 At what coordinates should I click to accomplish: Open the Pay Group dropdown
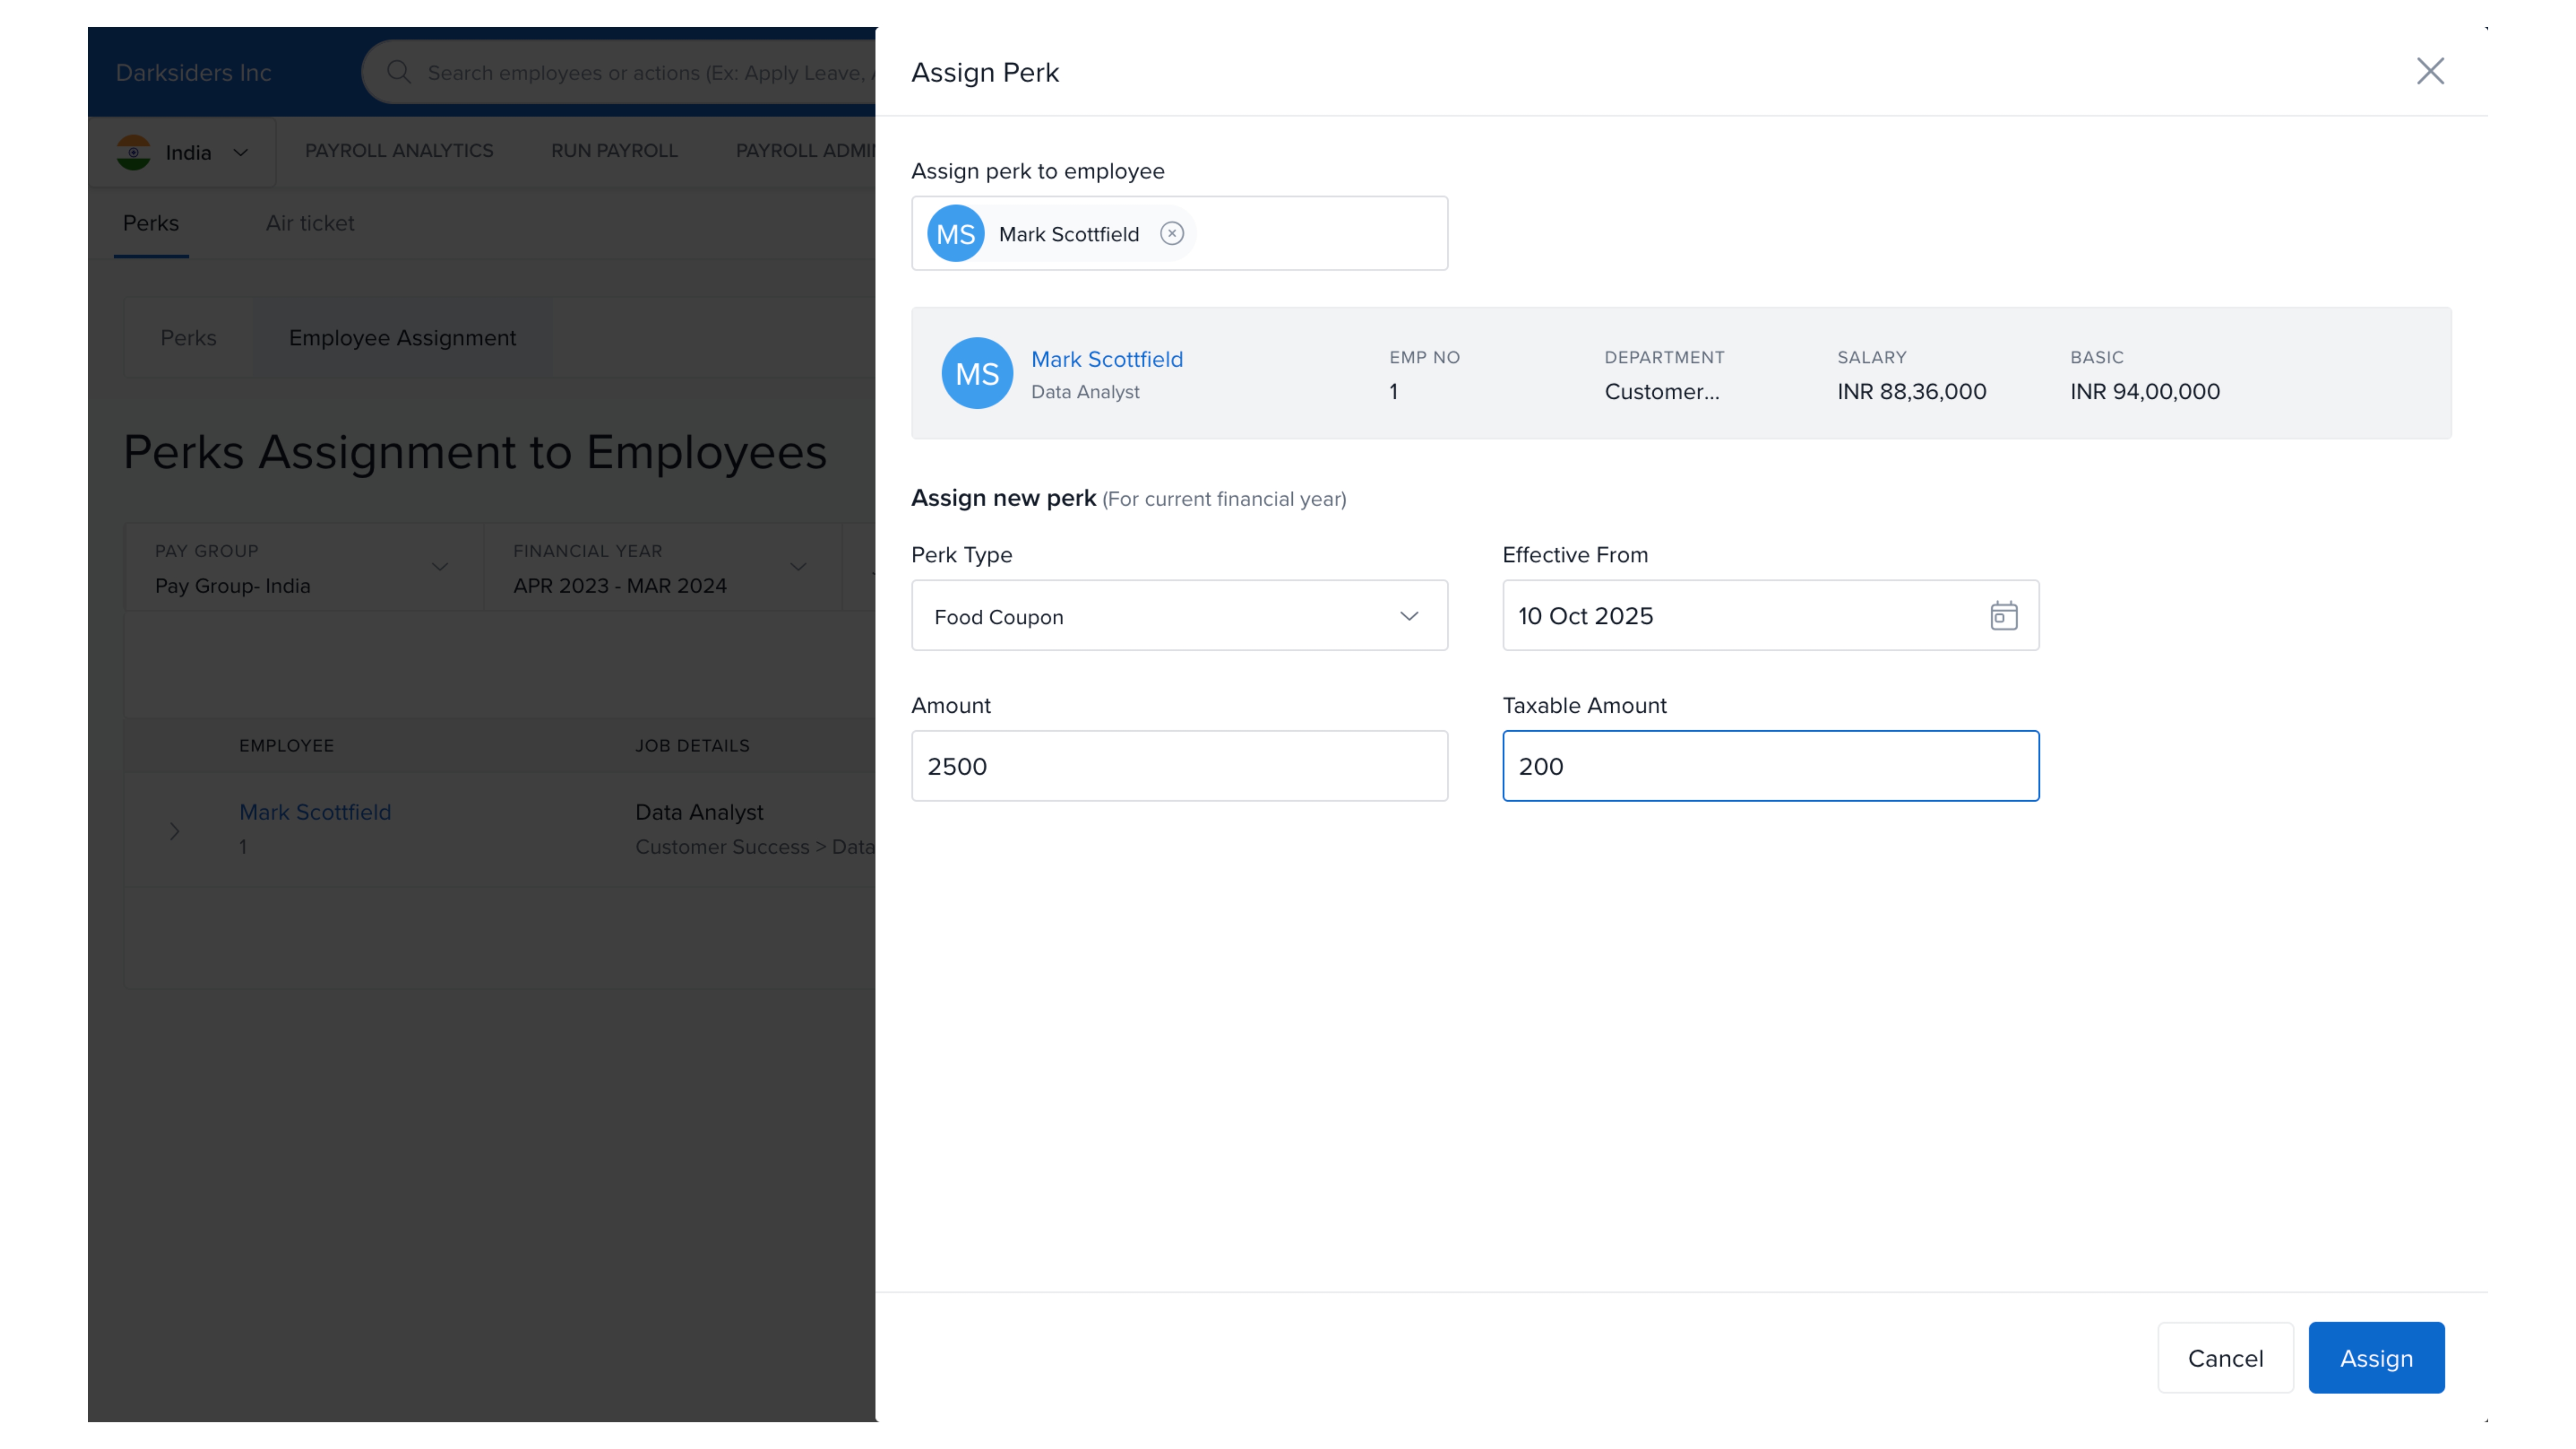click(x=439, y=567)
